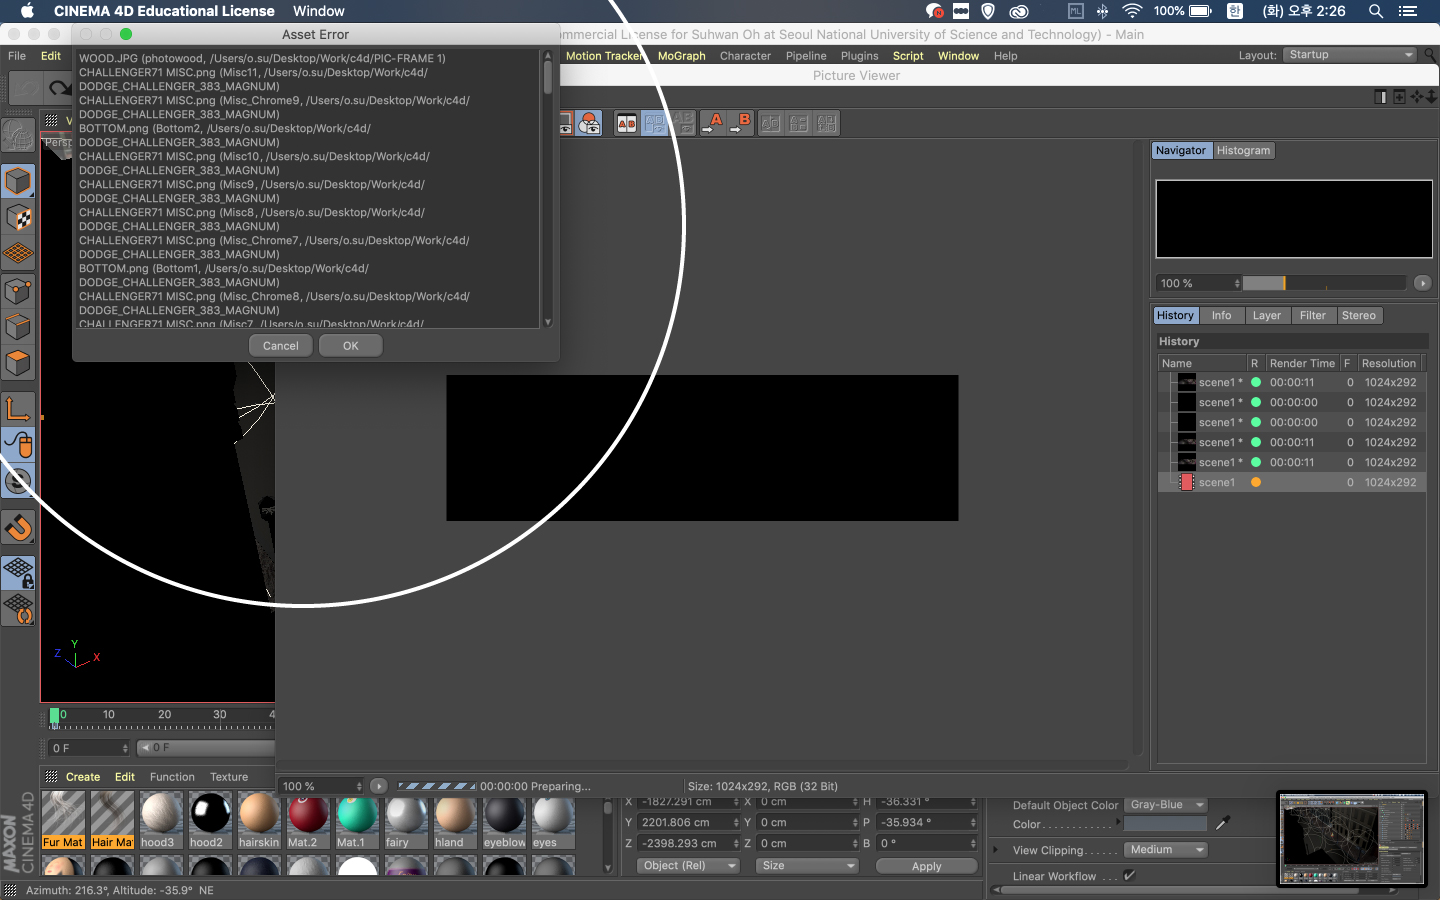1440x900 pixels.
Task: Click the Wi-Fi status icon
Action: [x=1132, y=11]
